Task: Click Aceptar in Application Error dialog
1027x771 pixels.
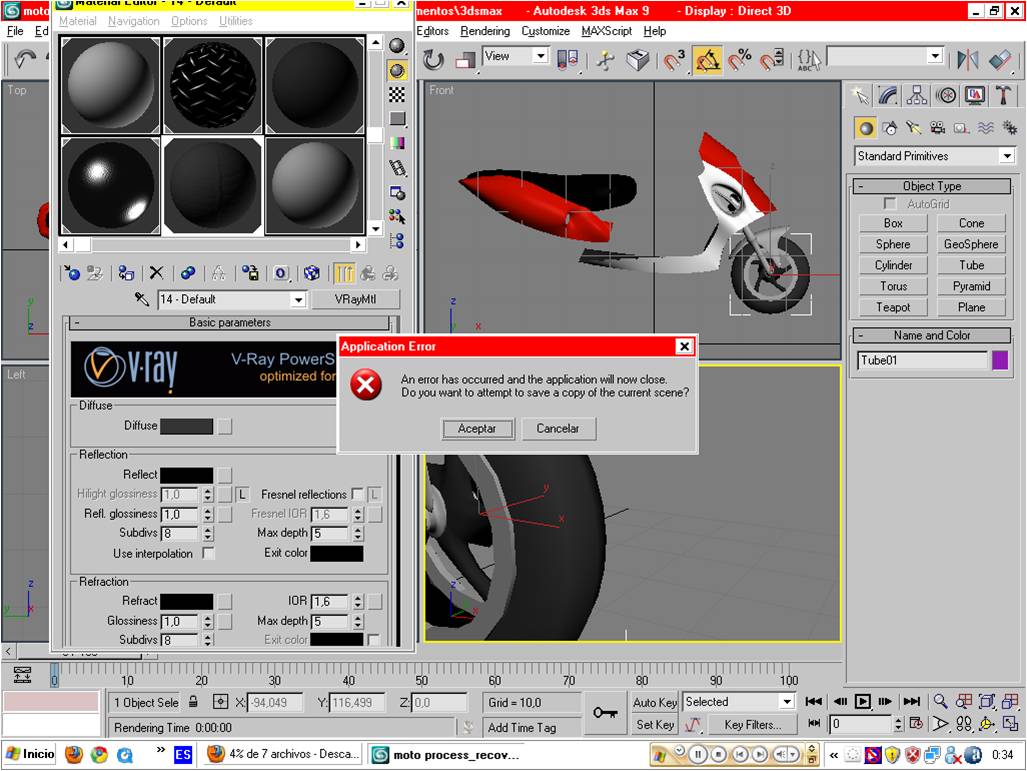Action: 477,428
